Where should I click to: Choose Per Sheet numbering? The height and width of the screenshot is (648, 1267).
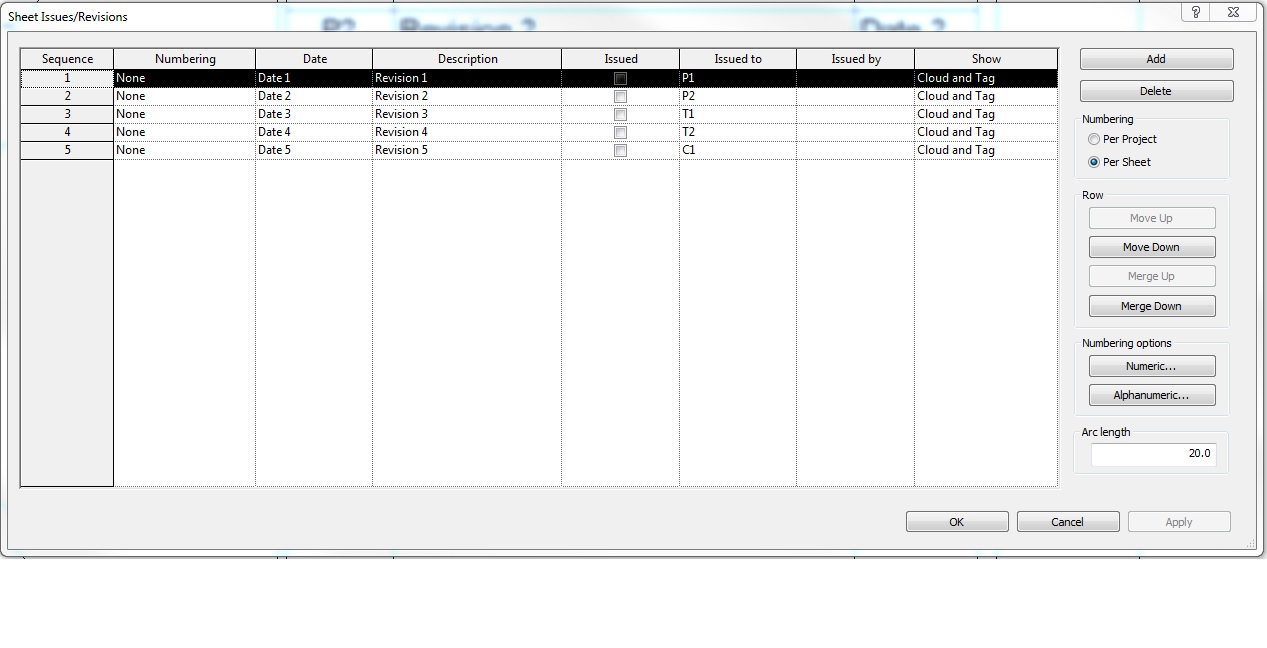click(x=1095, y=162)
